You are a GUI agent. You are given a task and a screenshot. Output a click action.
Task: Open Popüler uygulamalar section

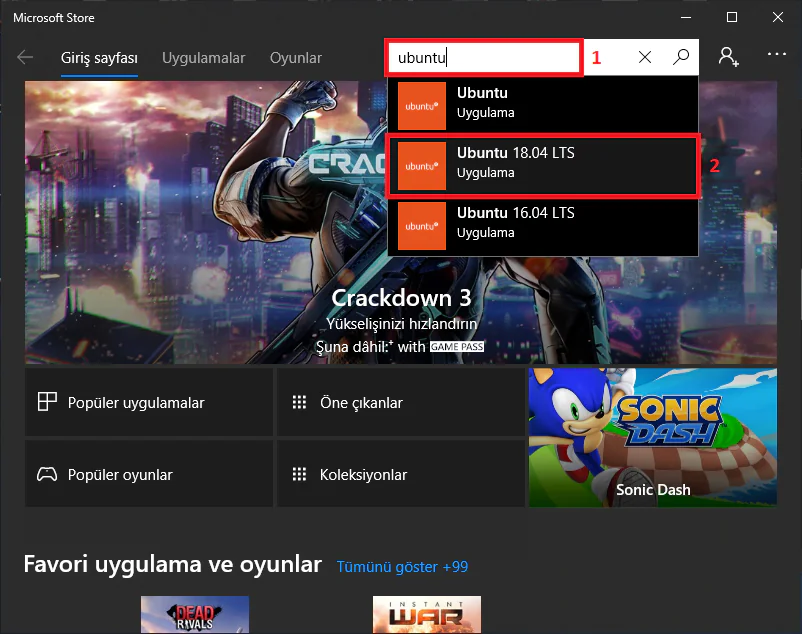coord(149,402)
